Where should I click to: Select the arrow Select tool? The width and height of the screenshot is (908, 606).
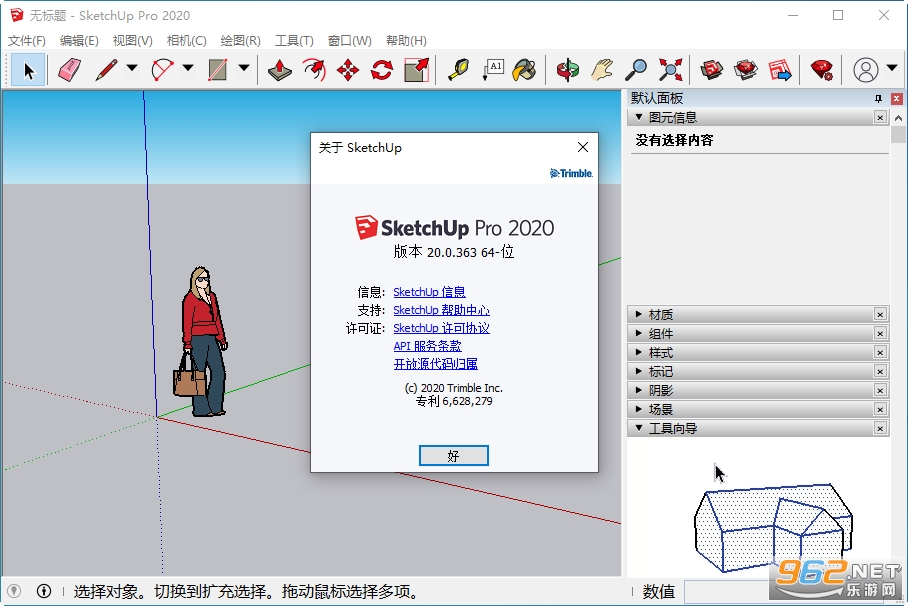[28, 70]
